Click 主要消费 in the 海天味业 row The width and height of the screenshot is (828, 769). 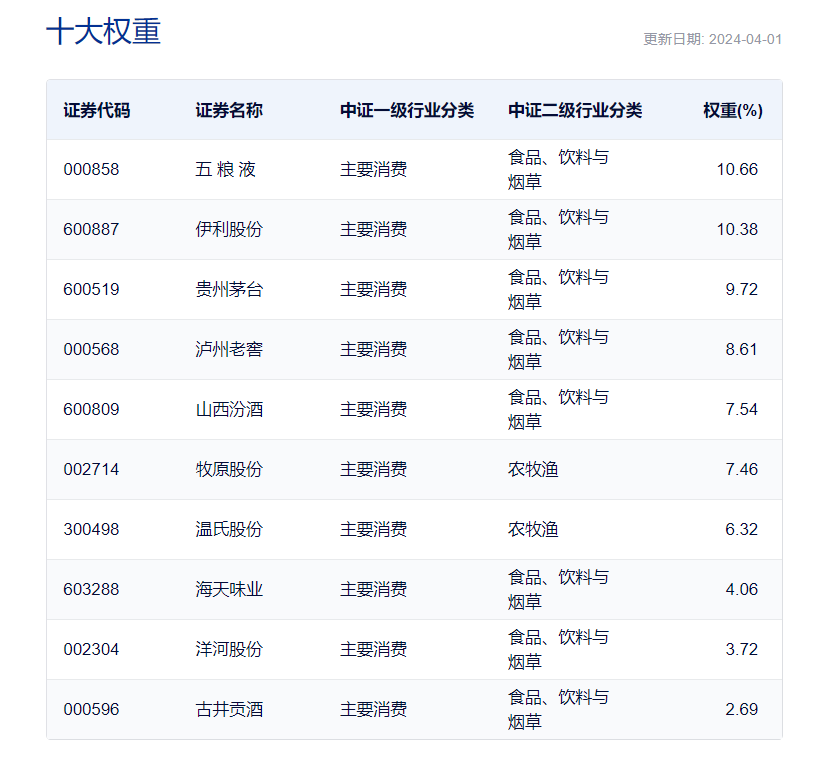tap(373, 589)
